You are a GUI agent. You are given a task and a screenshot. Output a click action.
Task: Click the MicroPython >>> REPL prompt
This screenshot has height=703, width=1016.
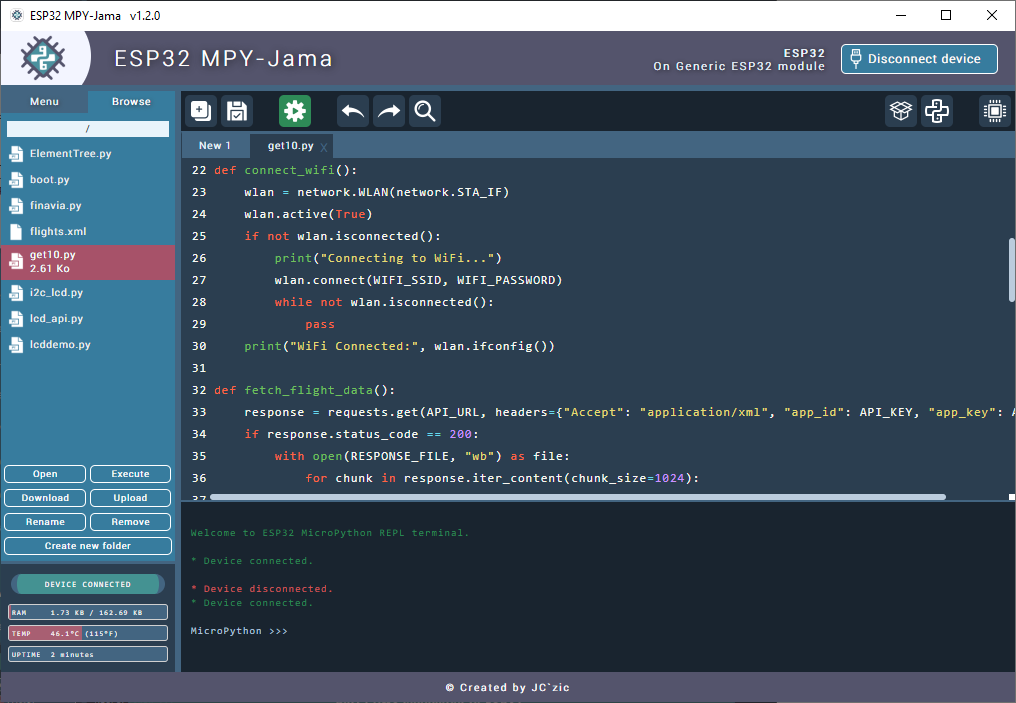tap(238, 631)
